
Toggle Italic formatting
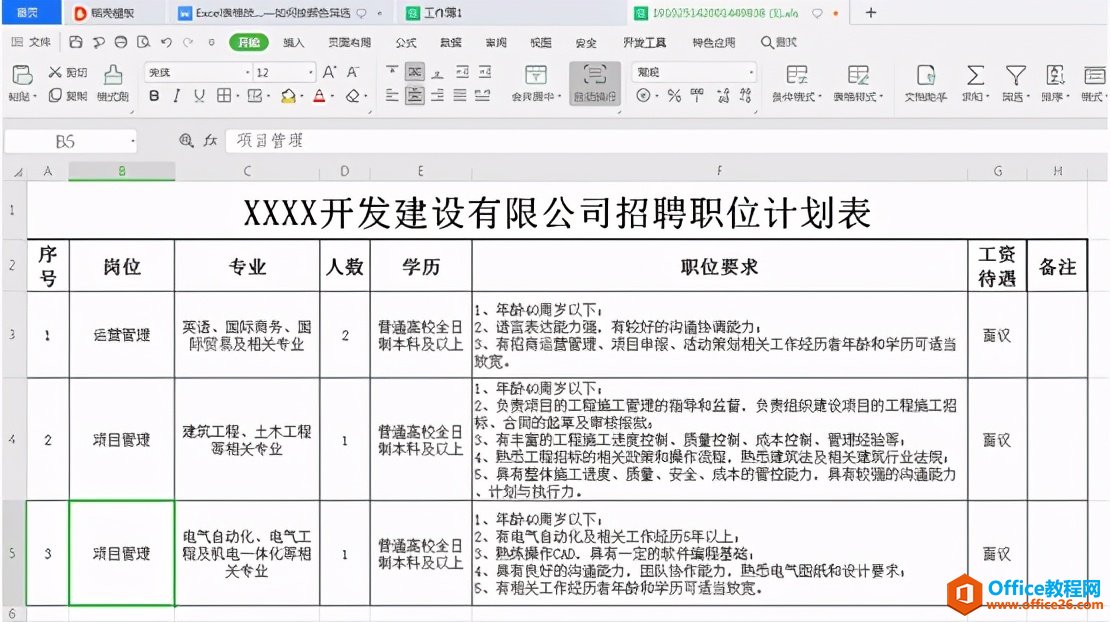click(x=176, y=96)
